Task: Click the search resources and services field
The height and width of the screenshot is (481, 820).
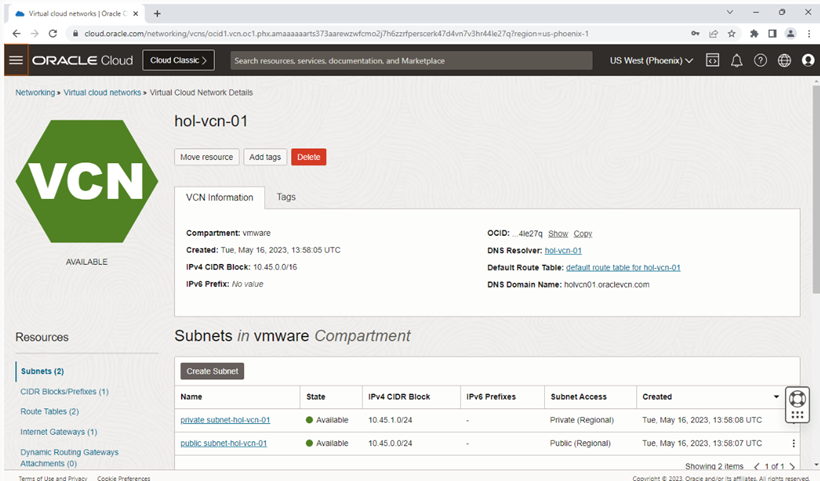Action: [x=411, y=61]
